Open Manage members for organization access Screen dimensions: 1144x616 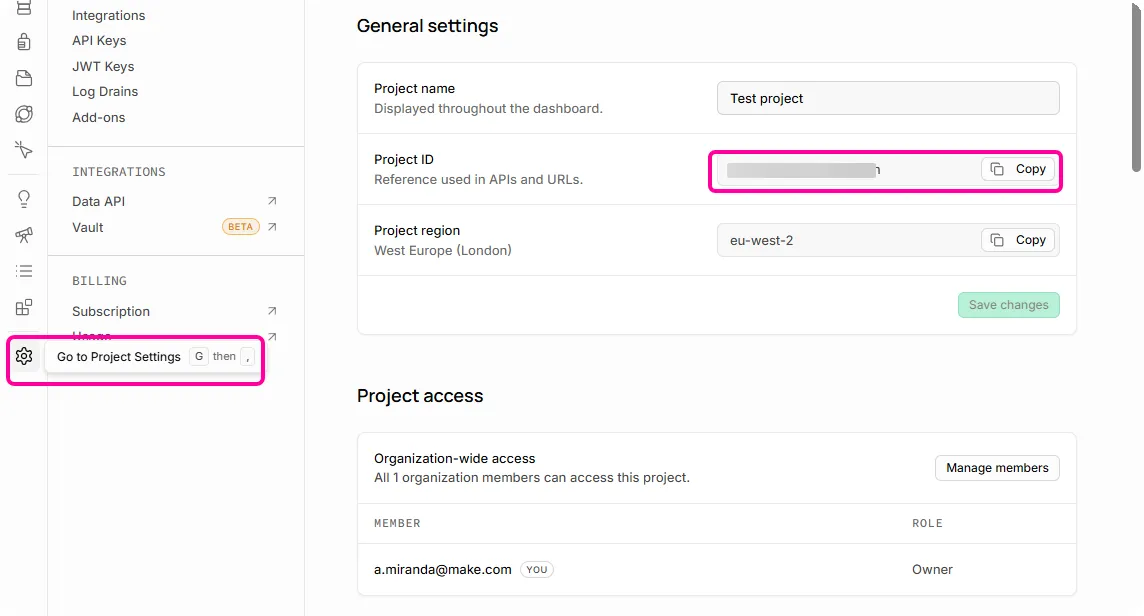[x=997, y=468]
